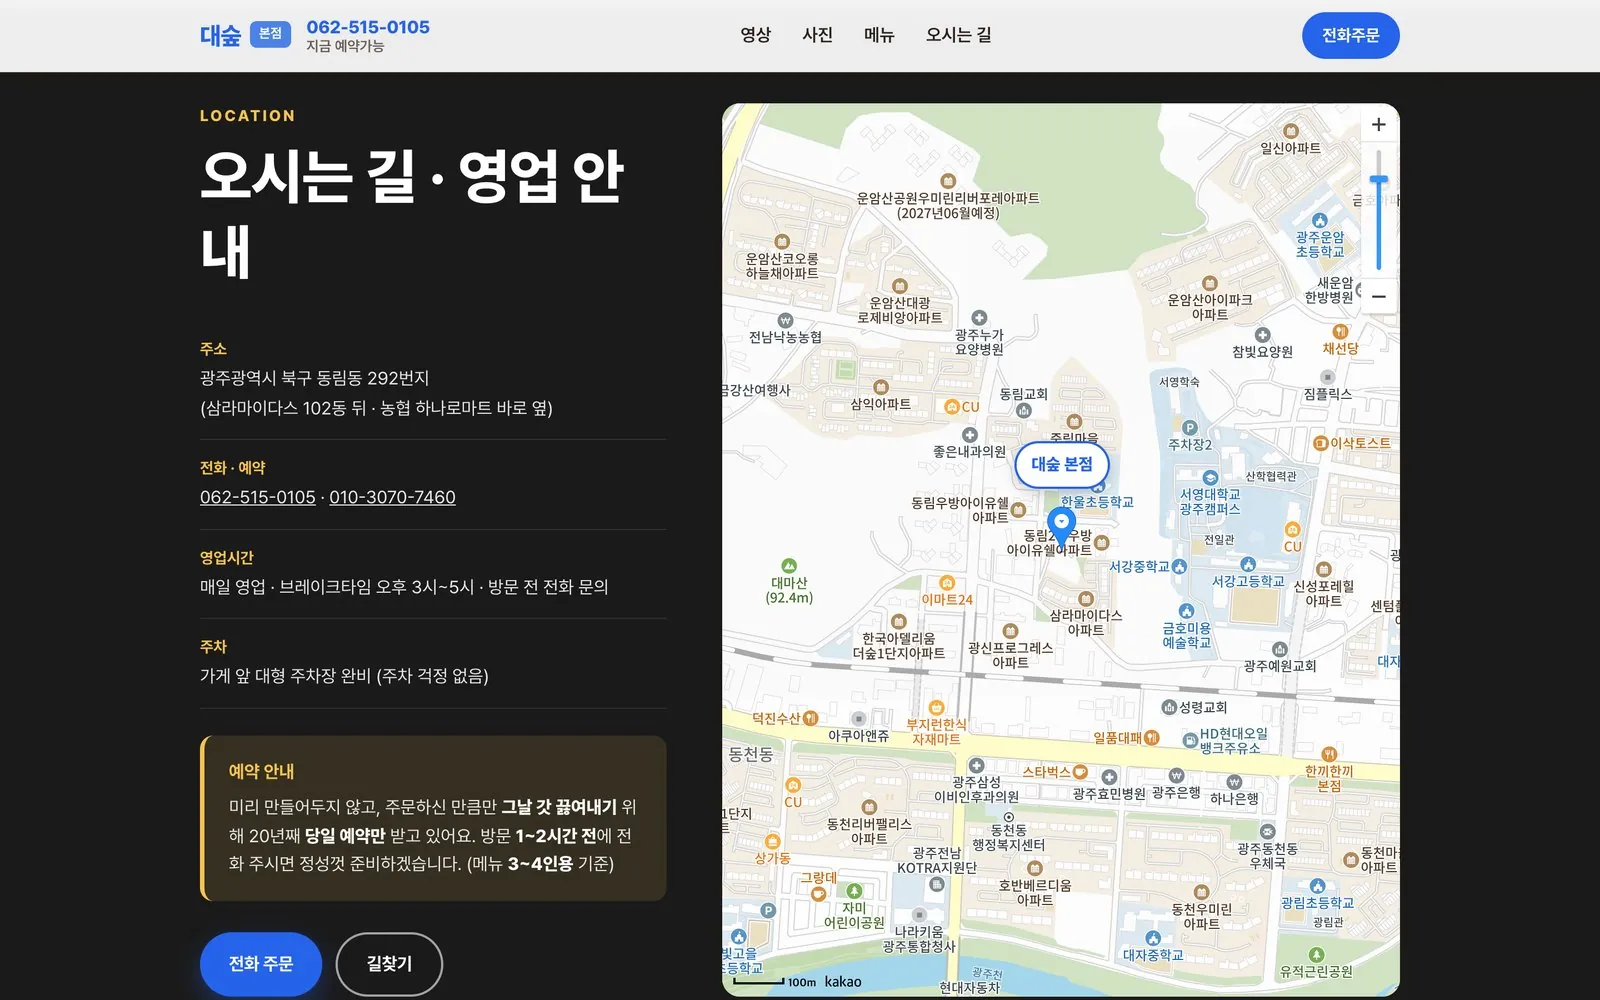The image size is (1600, 1000).
Task: Click the 대숲 logo in the header
Action: tap(221, 36)
